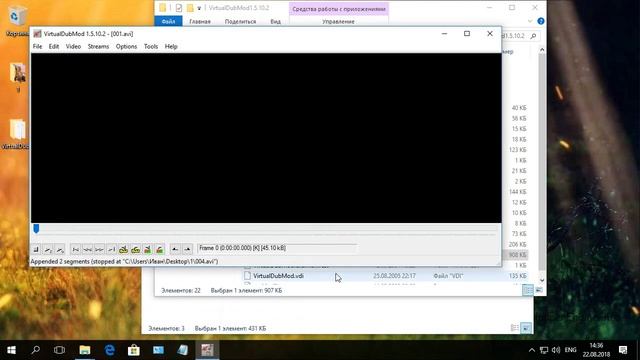Click the taskbar clock showing 14:36
This screenshot has height=360, width=640.
pos(596,350)
